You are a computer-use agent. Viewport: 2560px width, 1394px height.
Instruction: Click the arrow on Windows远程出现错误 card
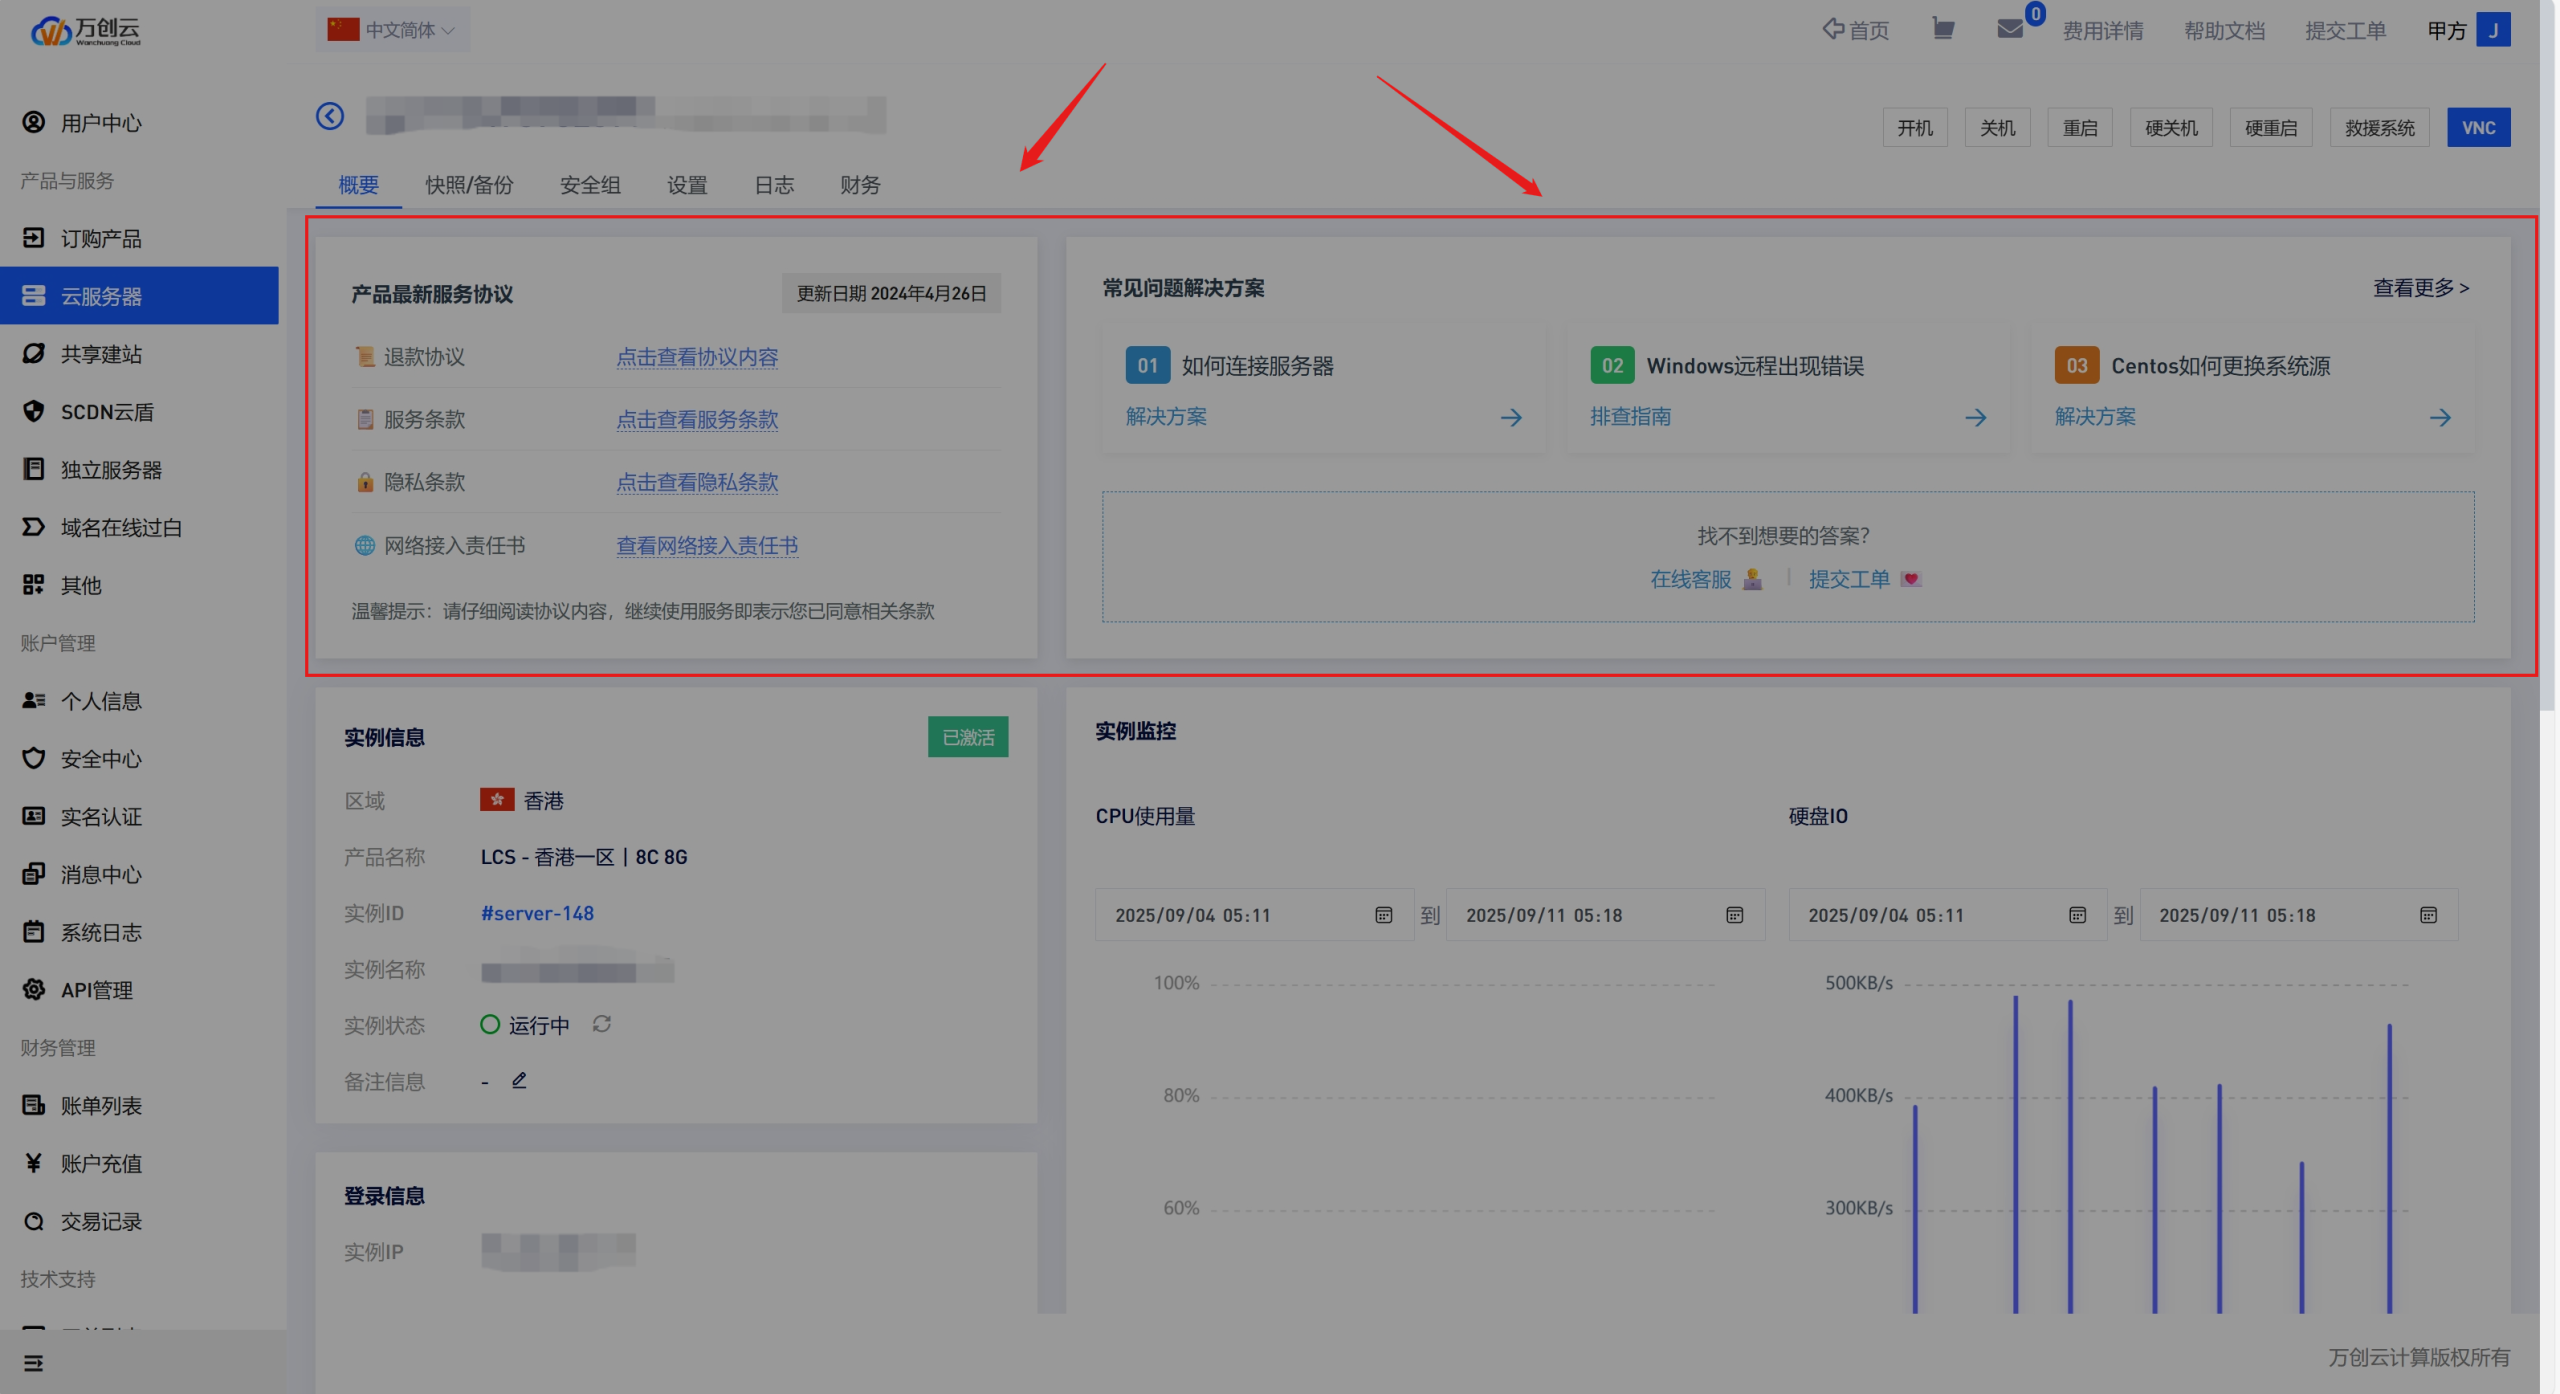[1975, 418]
